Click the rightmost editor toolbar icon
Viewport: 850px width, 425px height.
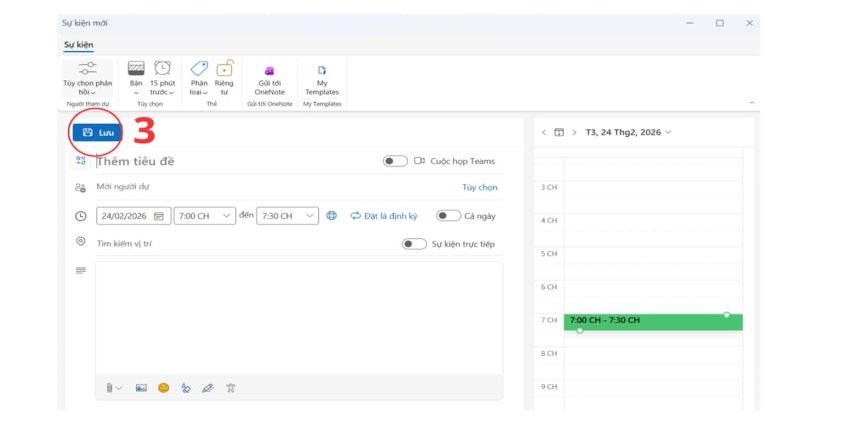230,388
